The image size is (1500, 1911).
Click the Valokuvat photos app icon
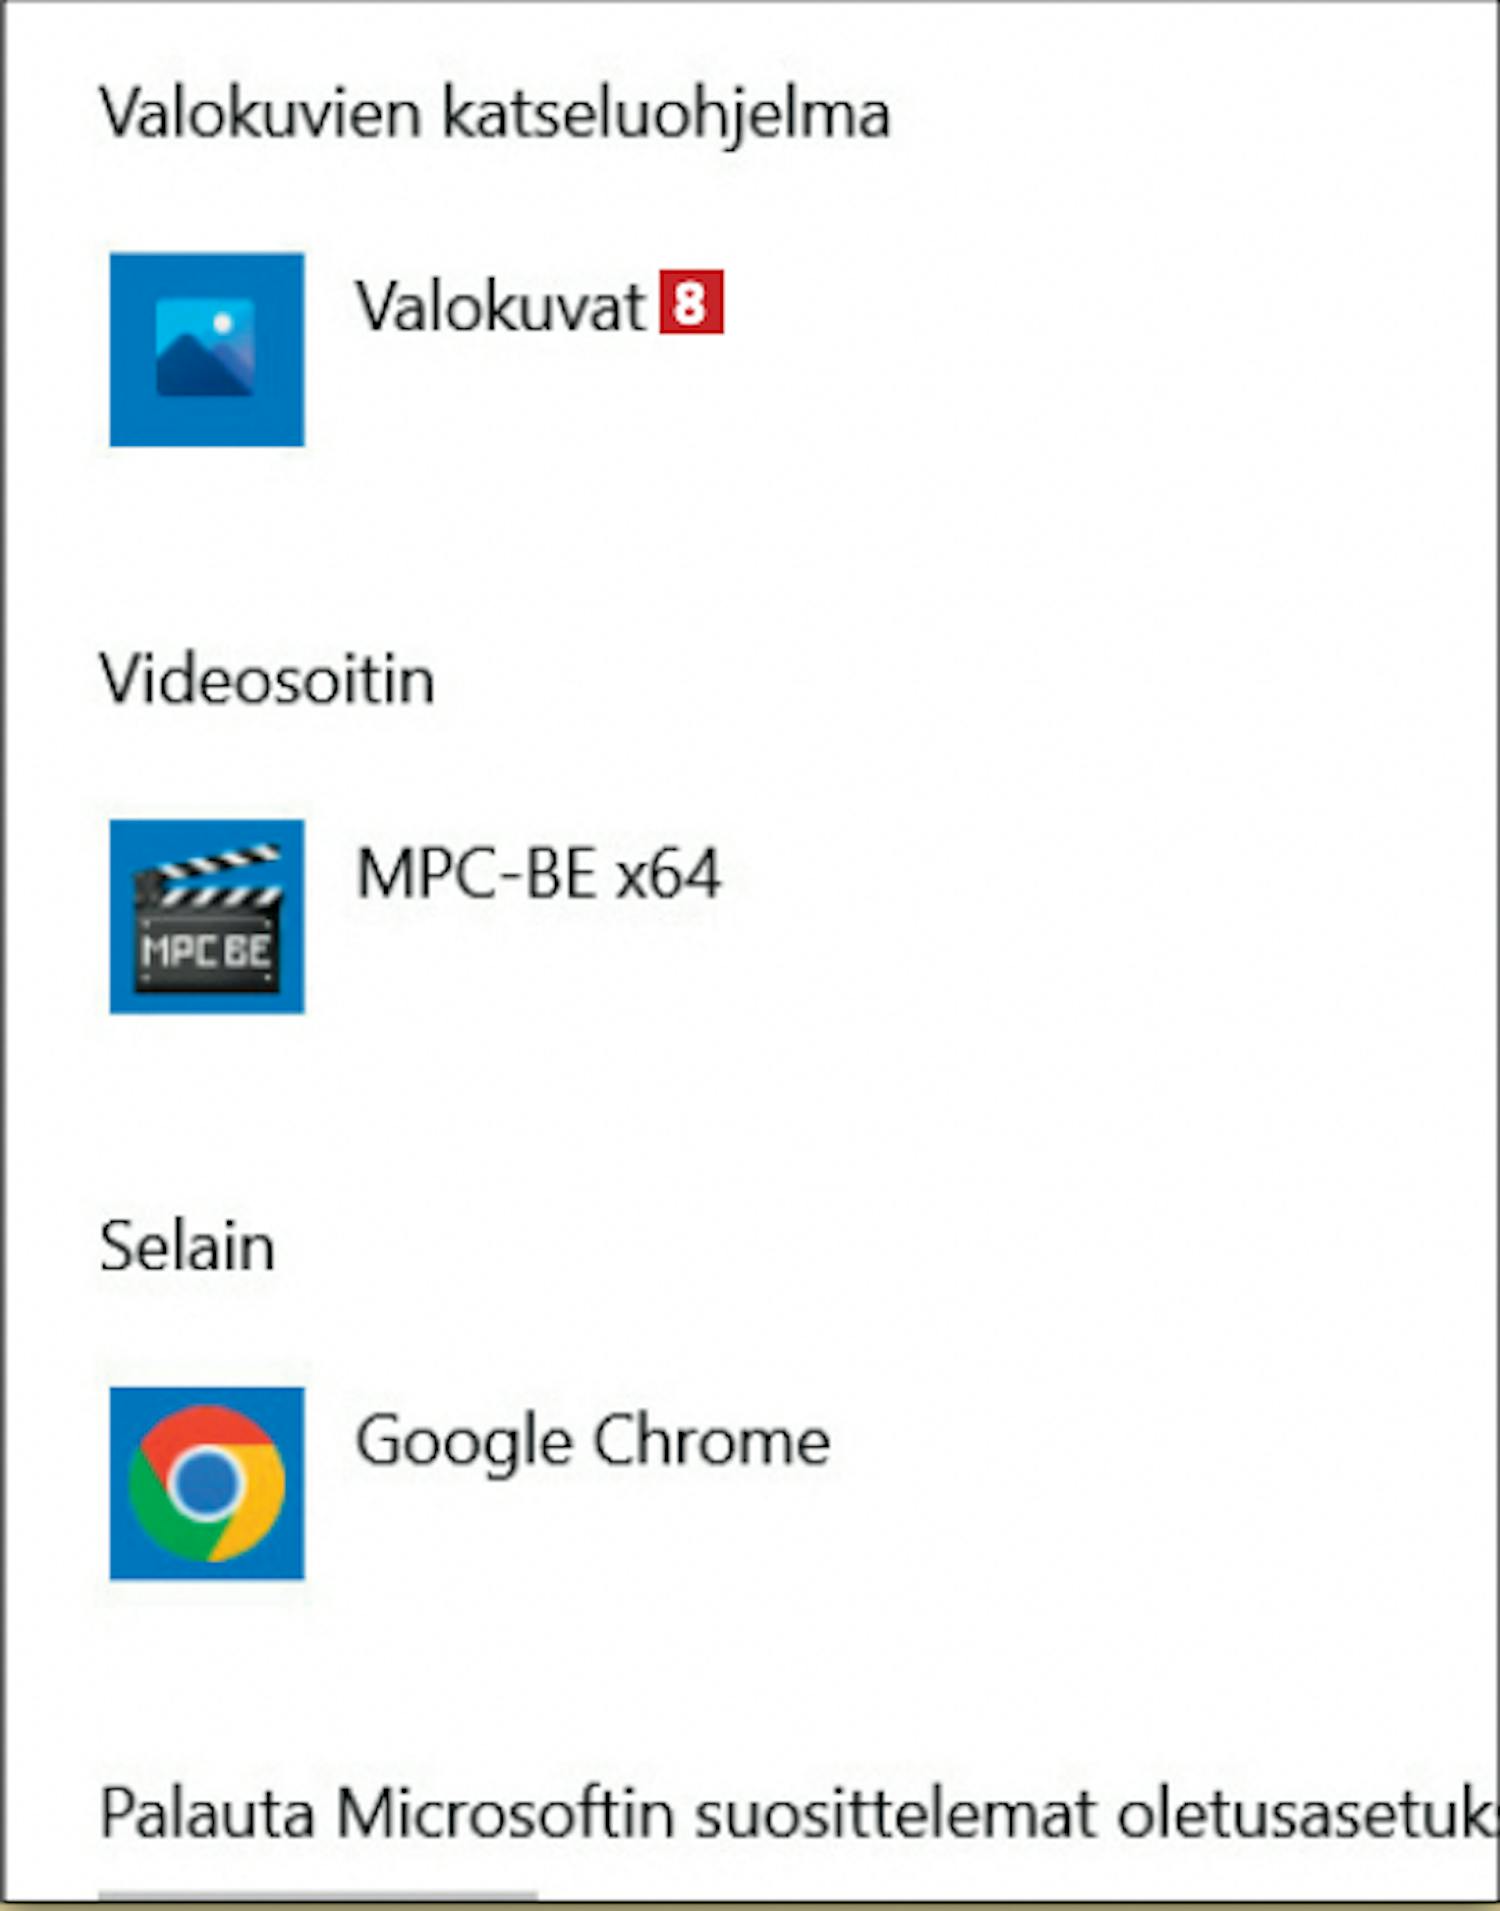(207, 349)
